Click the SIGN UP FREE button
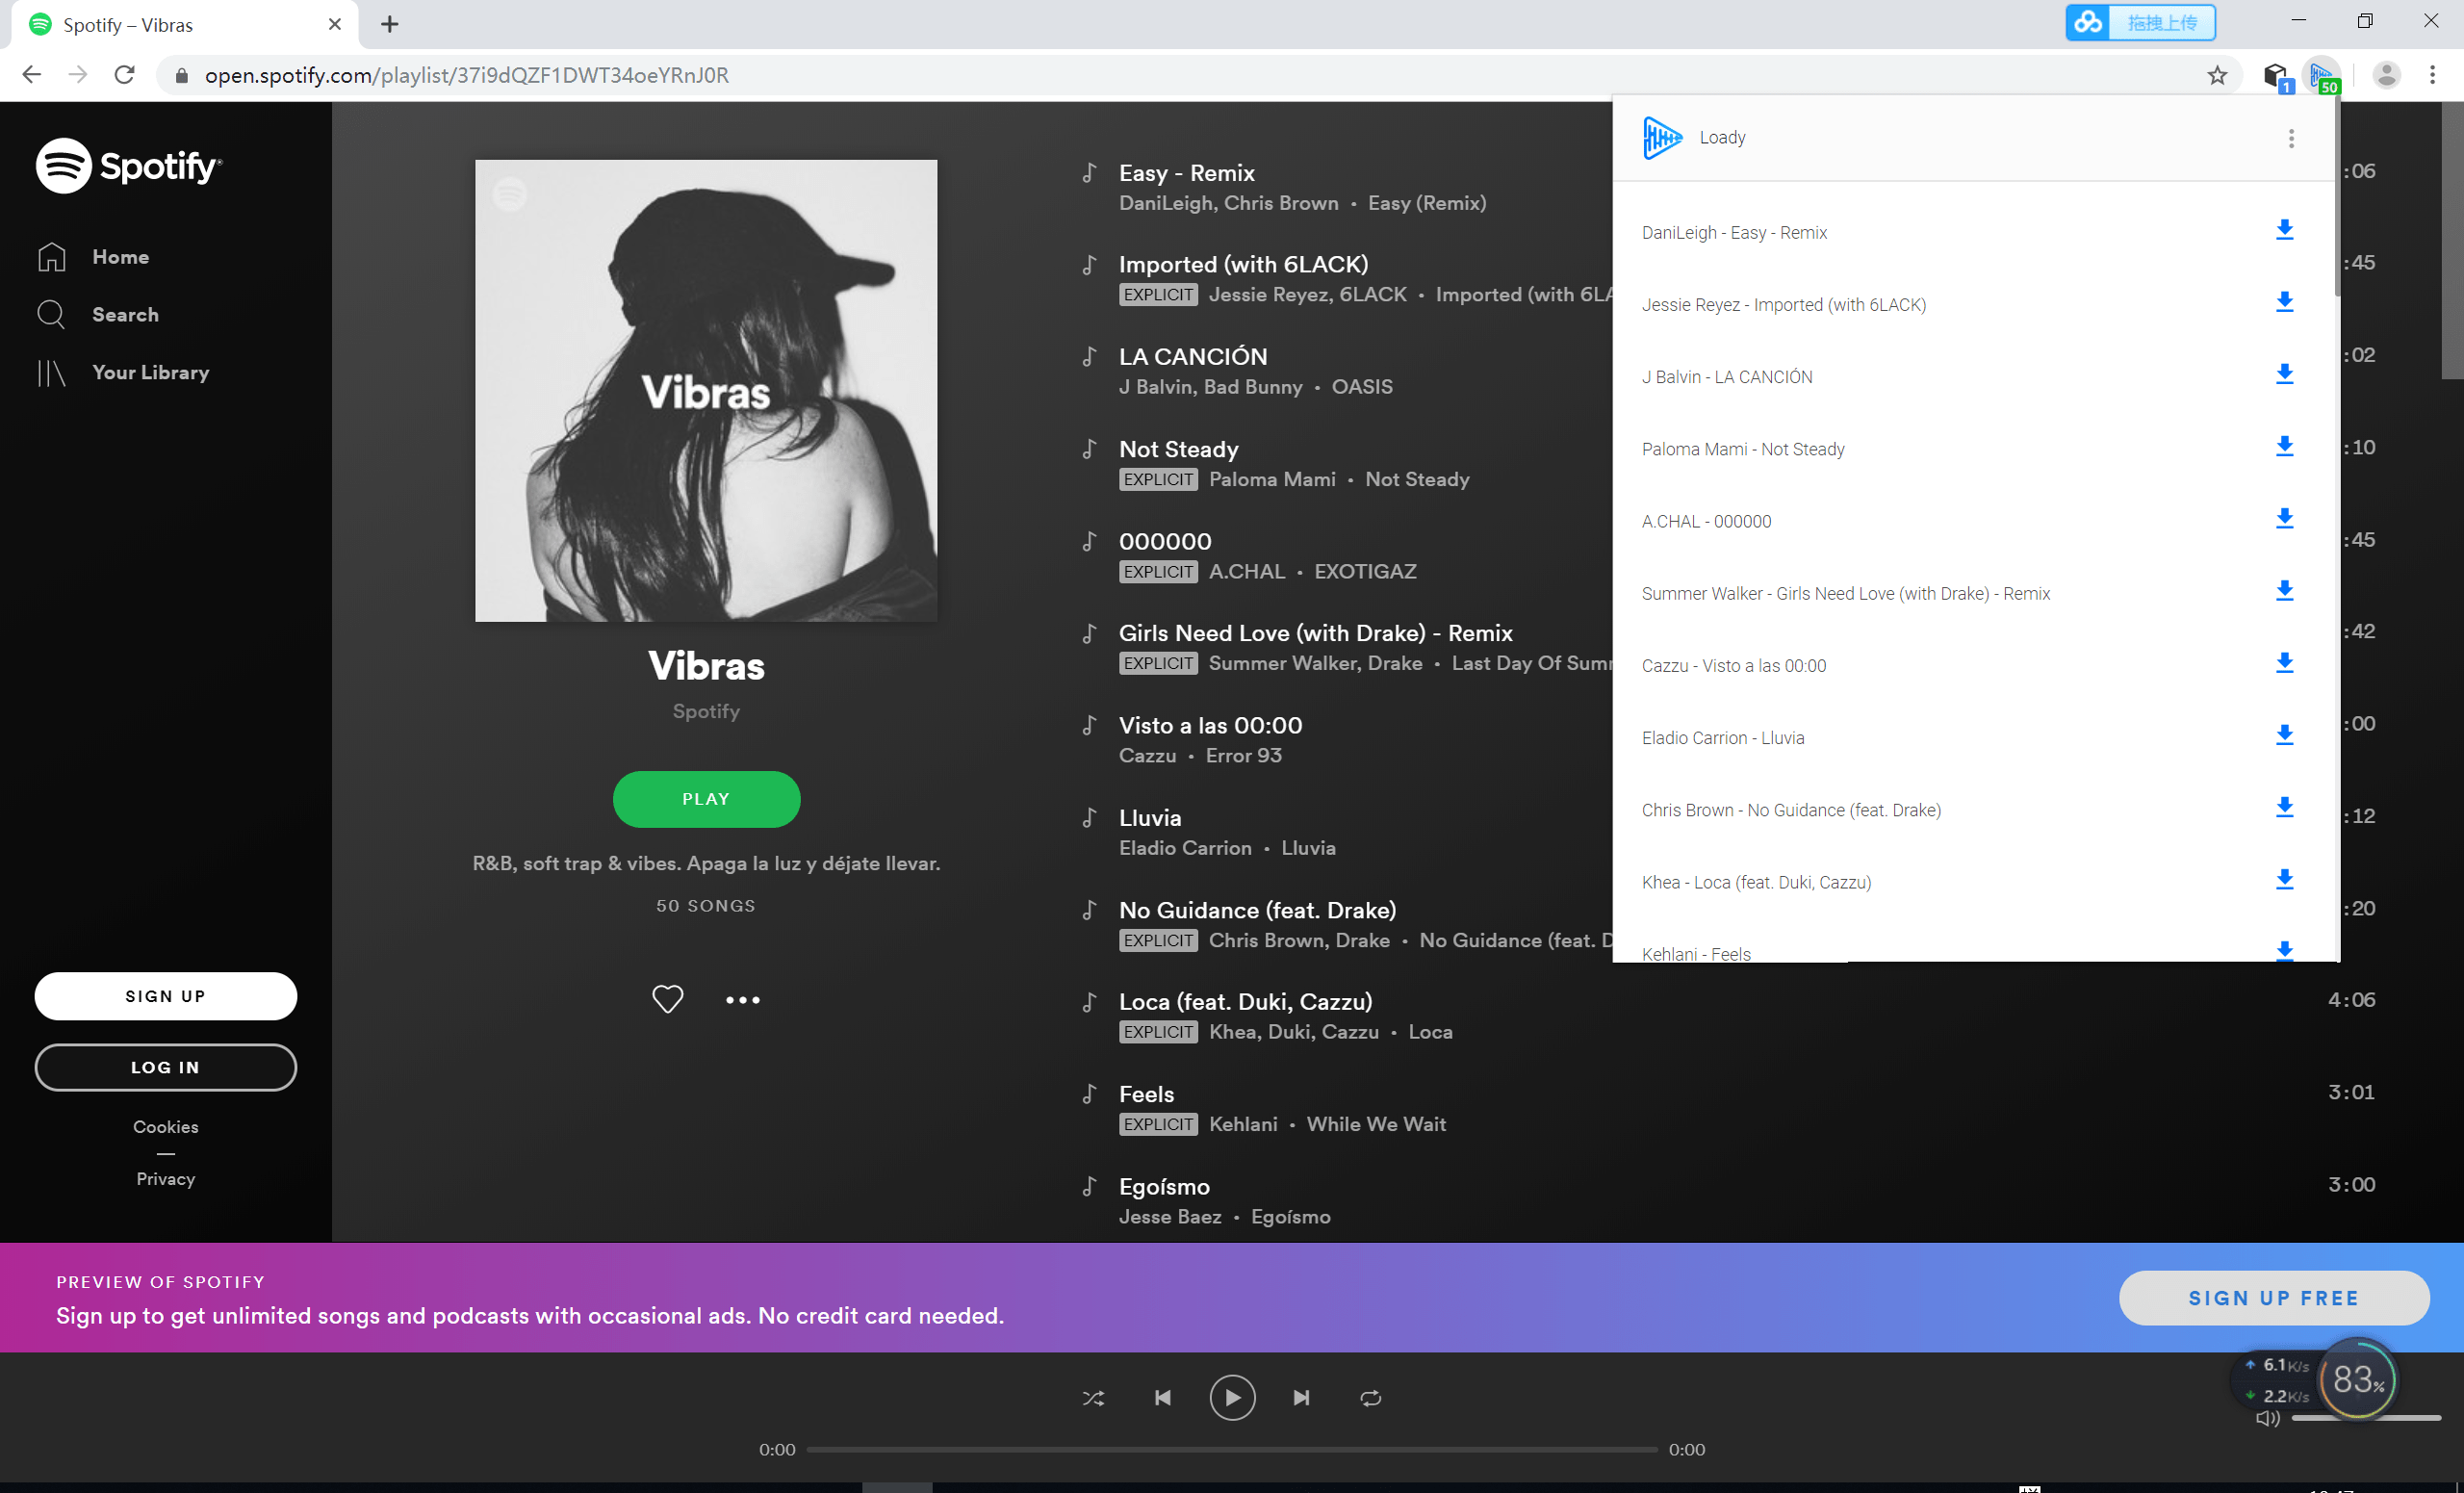Image resolution: width=2464 pixels, height=1493 pixels. coord(2274,1298)
